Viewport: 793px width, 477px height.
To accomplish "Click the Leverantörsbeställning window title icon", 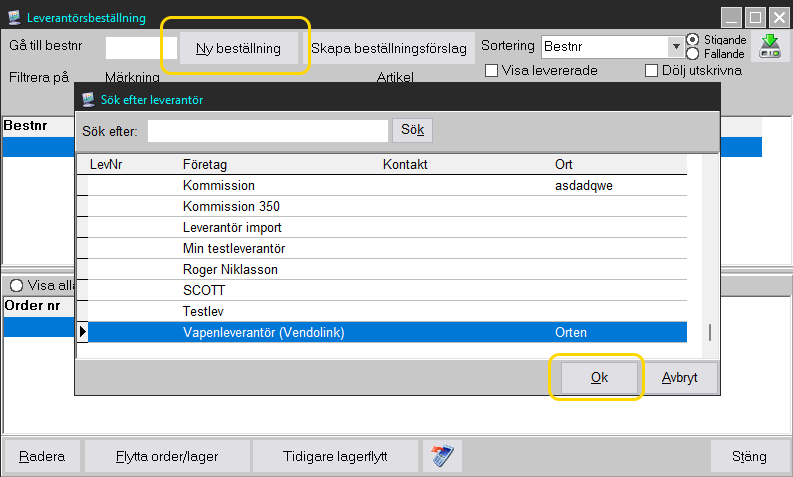I will (x=13, y=18).
